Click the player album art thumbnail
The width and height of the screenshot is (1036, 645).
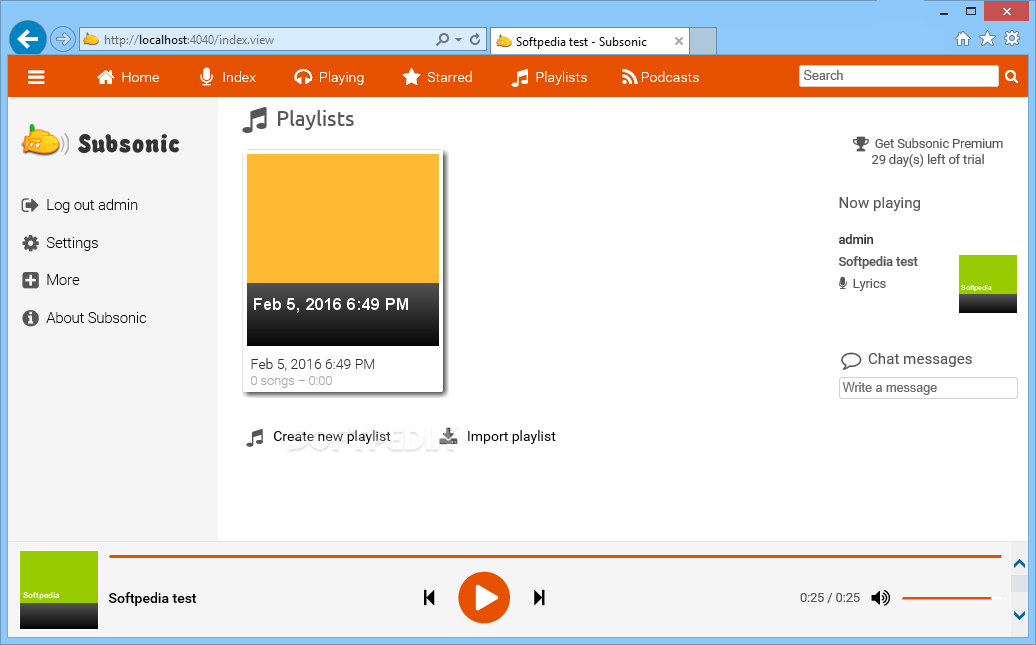pos(59,589)
